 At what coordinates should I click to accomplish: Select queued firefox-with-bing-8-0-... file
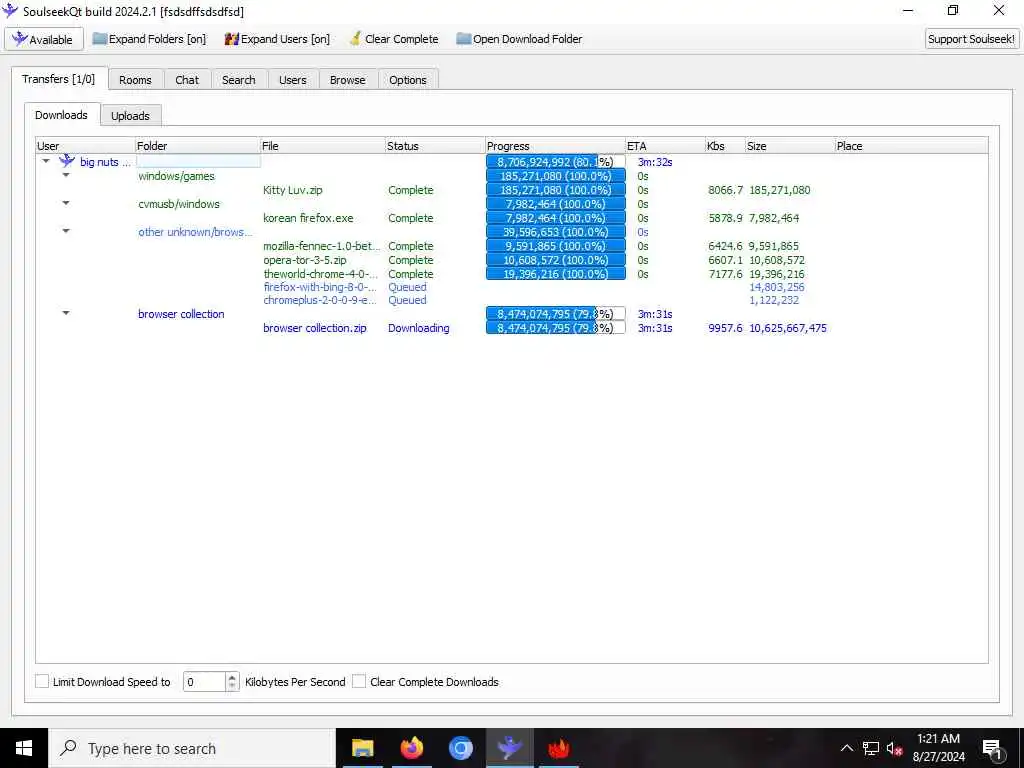tap(320, 287)
